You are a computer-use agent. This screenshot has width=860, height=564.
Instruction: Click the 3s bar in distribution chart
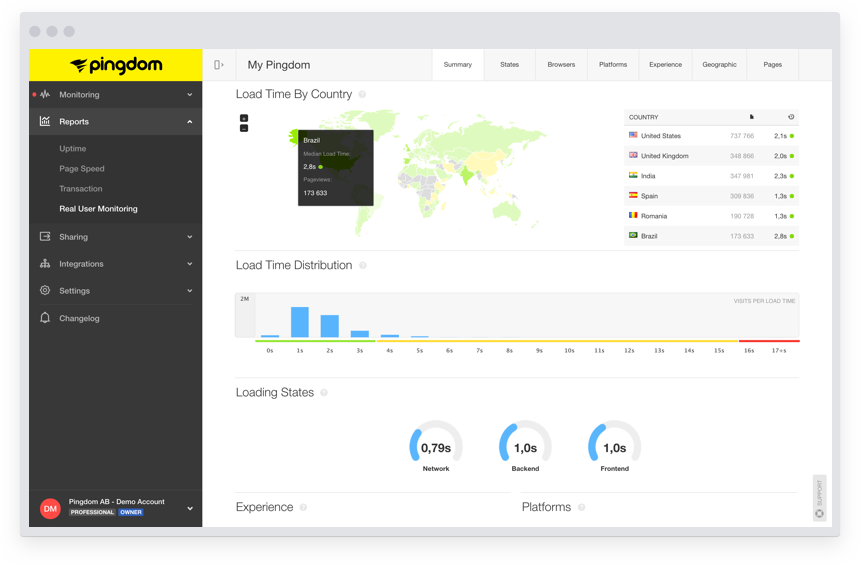pos(360,334)
